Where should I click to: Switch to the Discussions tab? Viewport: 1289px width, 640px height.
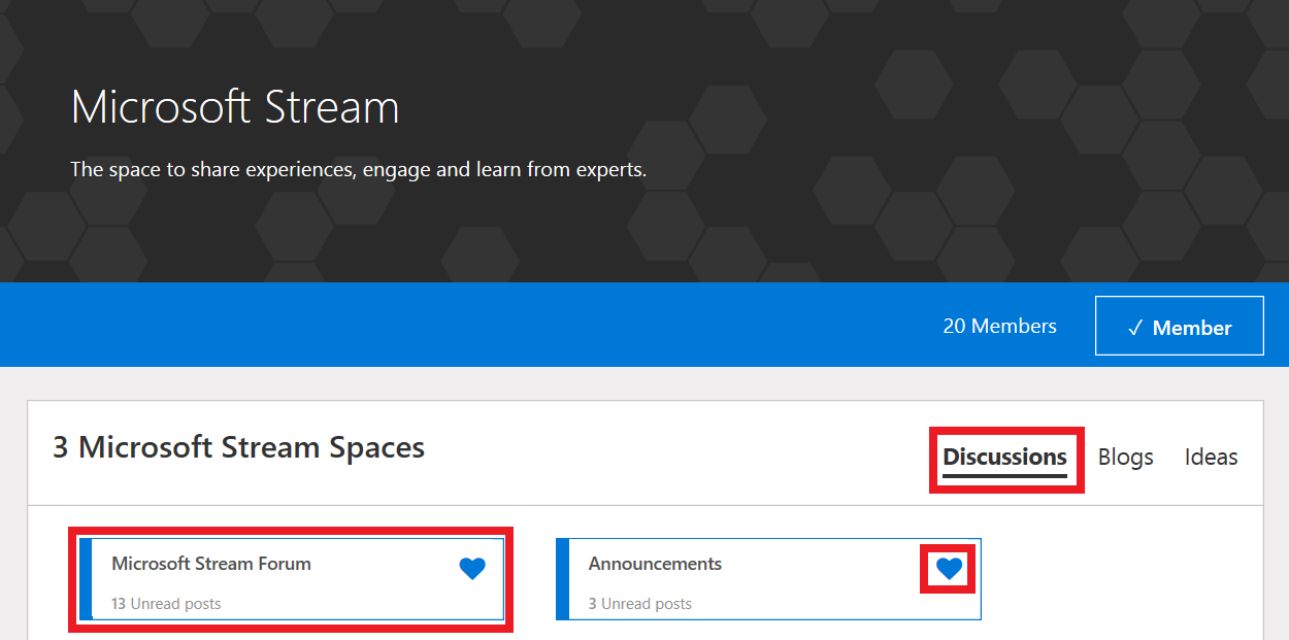[1005, 458]
